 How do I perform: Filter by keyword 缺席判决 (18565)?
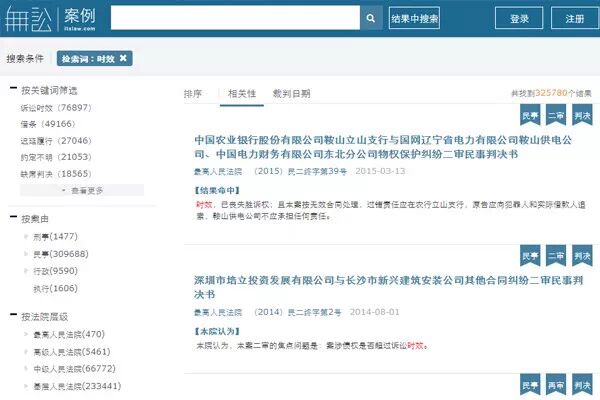tap(56, 174)
